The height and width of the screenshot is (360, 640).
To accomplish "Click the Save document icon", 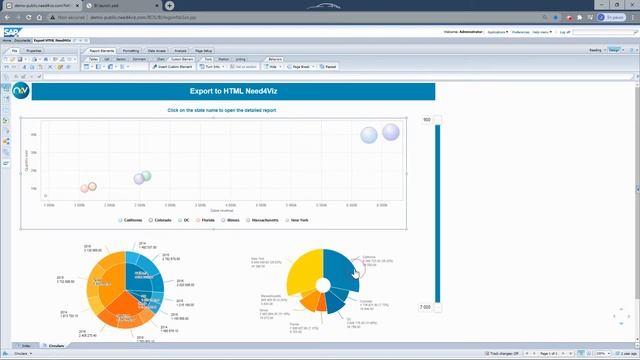I will [20, 60].
